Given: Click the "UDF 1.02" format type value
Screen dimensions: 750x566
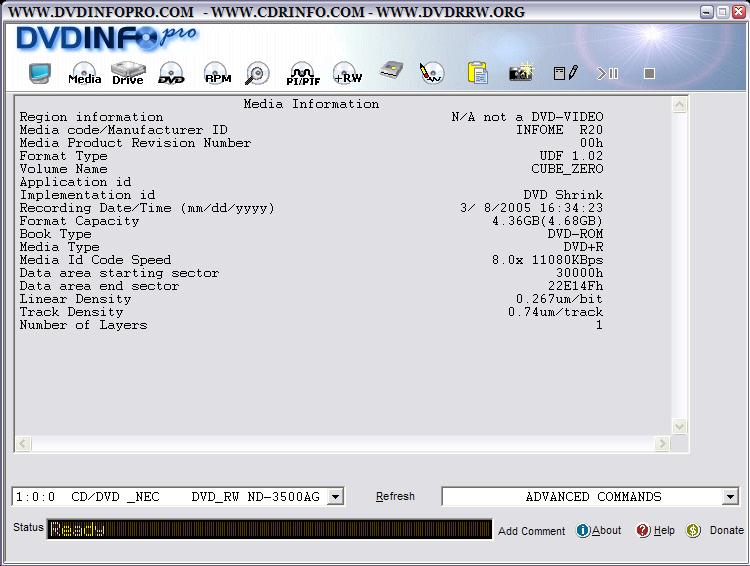Looking at the screenshot, I should [x=571, y=156].
